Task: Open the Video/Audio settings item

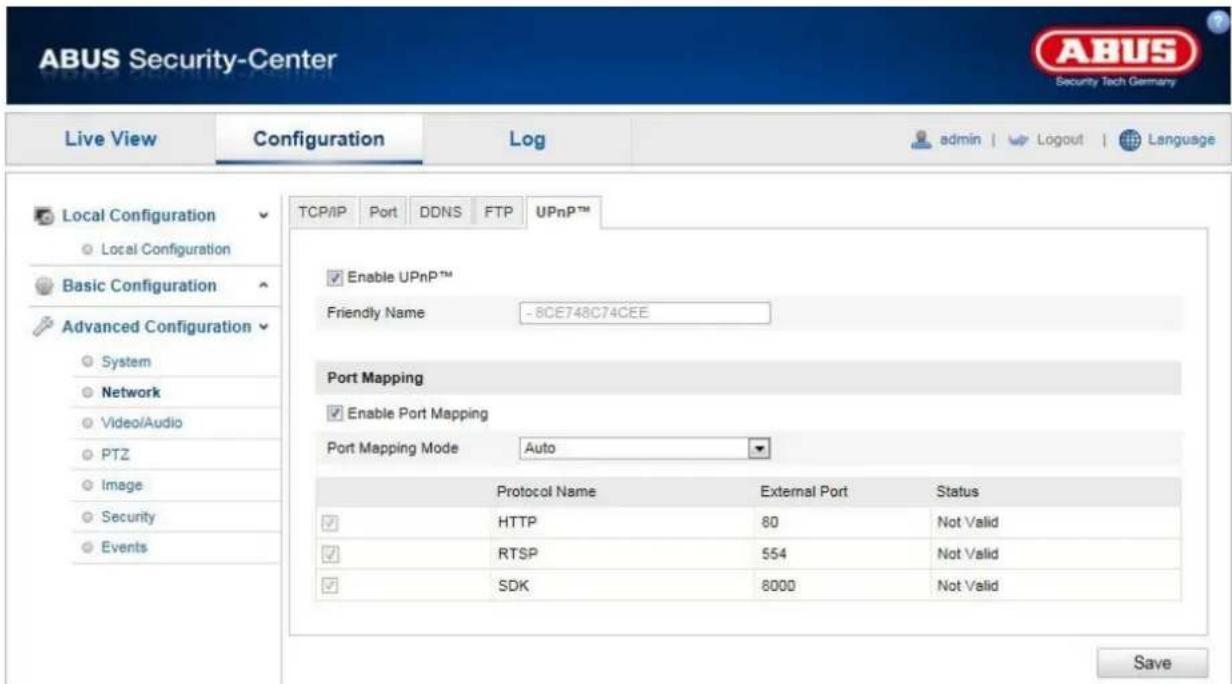Action: [143, 423]
